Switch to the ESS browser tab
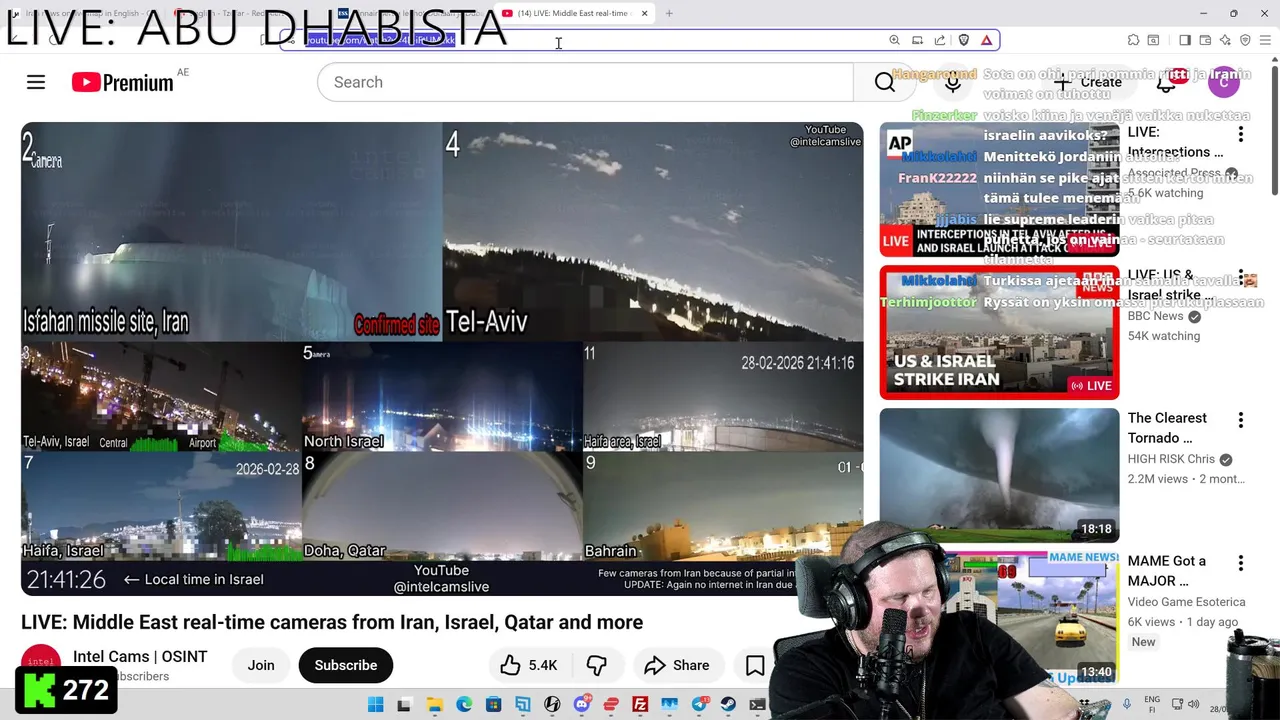Viewport: 1280px width, 720px height. [x=410, y=13]
